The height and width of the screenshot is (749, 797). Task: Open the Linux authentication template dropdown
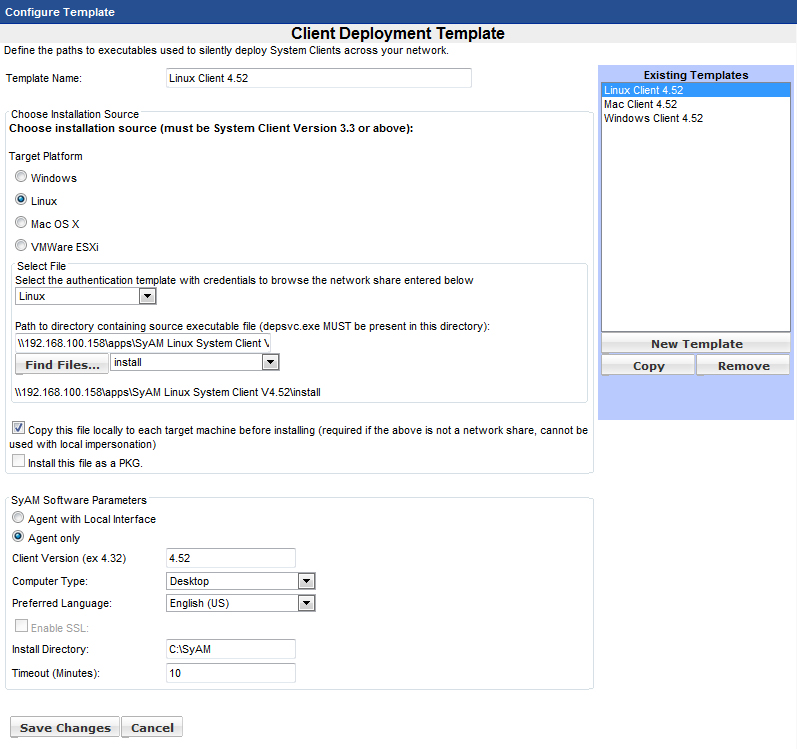click(x=147, y=296)
